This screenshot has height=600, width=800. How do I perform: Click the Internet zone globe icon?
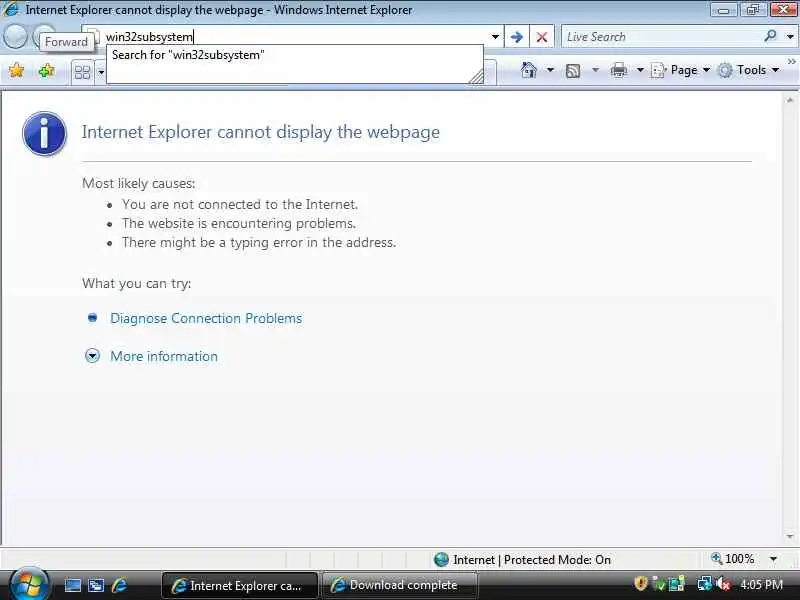pyautogui.click(x=441, y=559)
